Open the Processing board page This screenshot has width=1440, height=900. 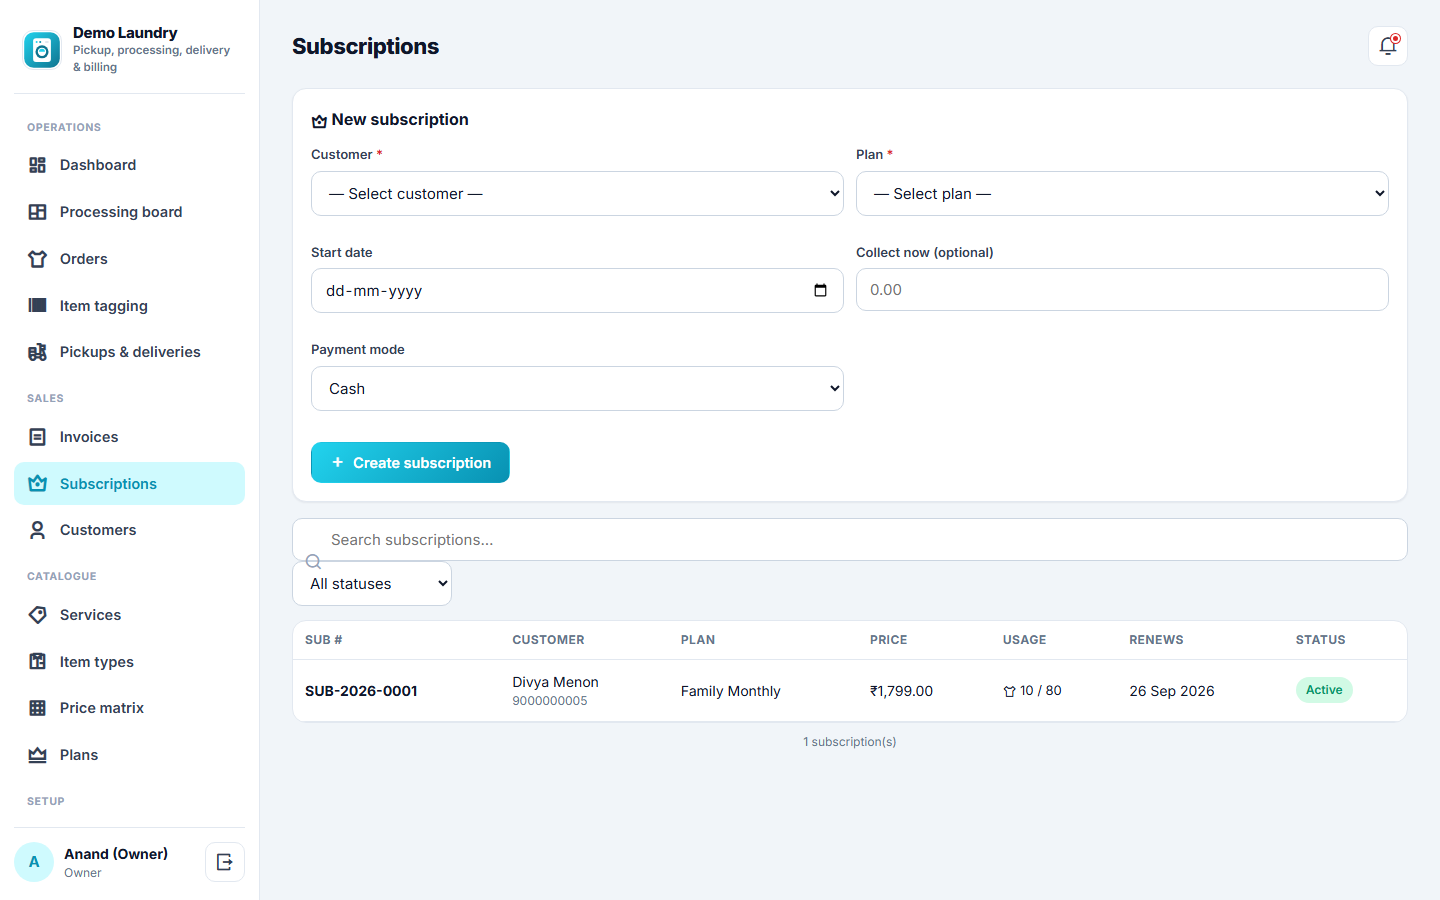(129, 212)
